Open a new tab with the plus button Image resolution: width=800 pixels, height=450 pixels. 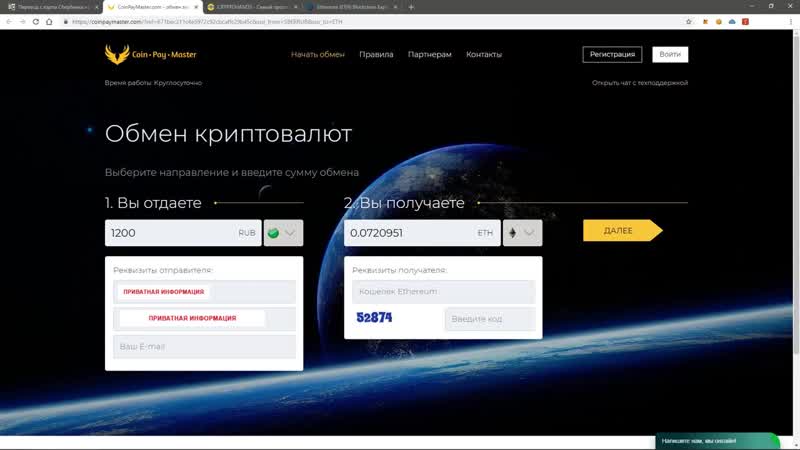click(411, 7)
